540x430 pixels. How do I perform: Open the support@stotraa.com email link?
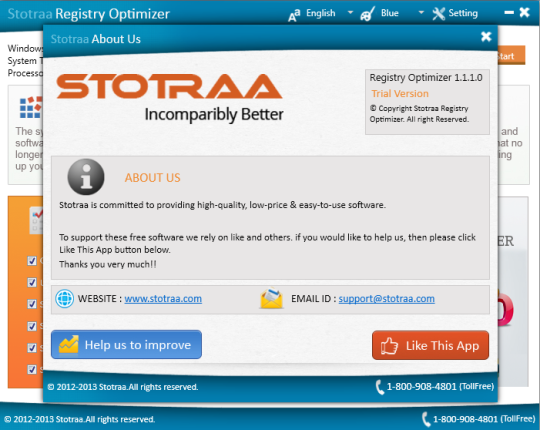tap(386, 298)
